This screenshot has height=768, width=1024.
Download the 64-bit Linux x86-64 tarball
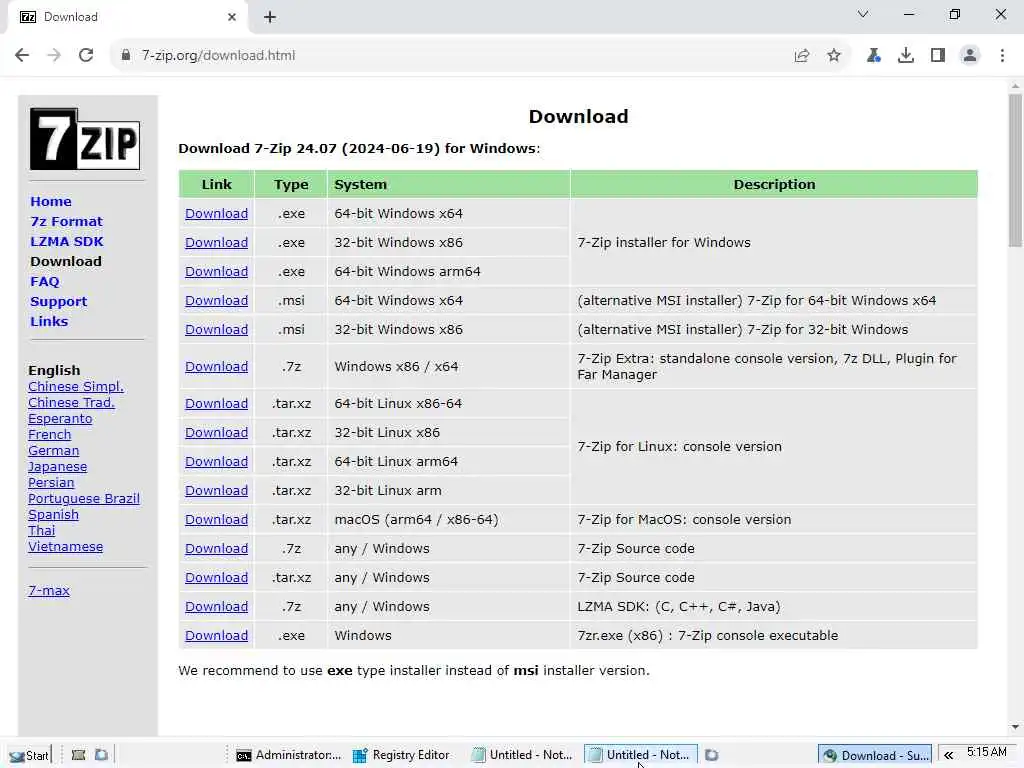216,404
